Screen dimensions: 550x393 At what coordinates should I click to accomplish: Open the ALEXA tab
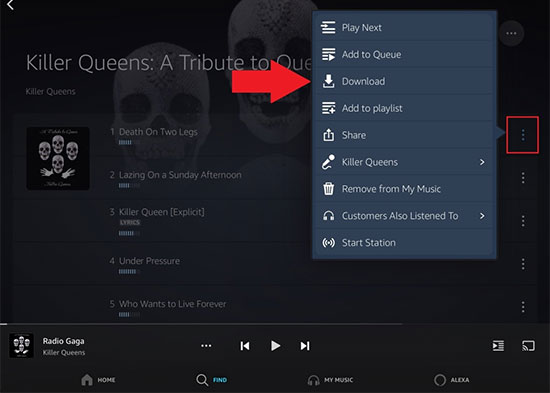pos(451,380)
